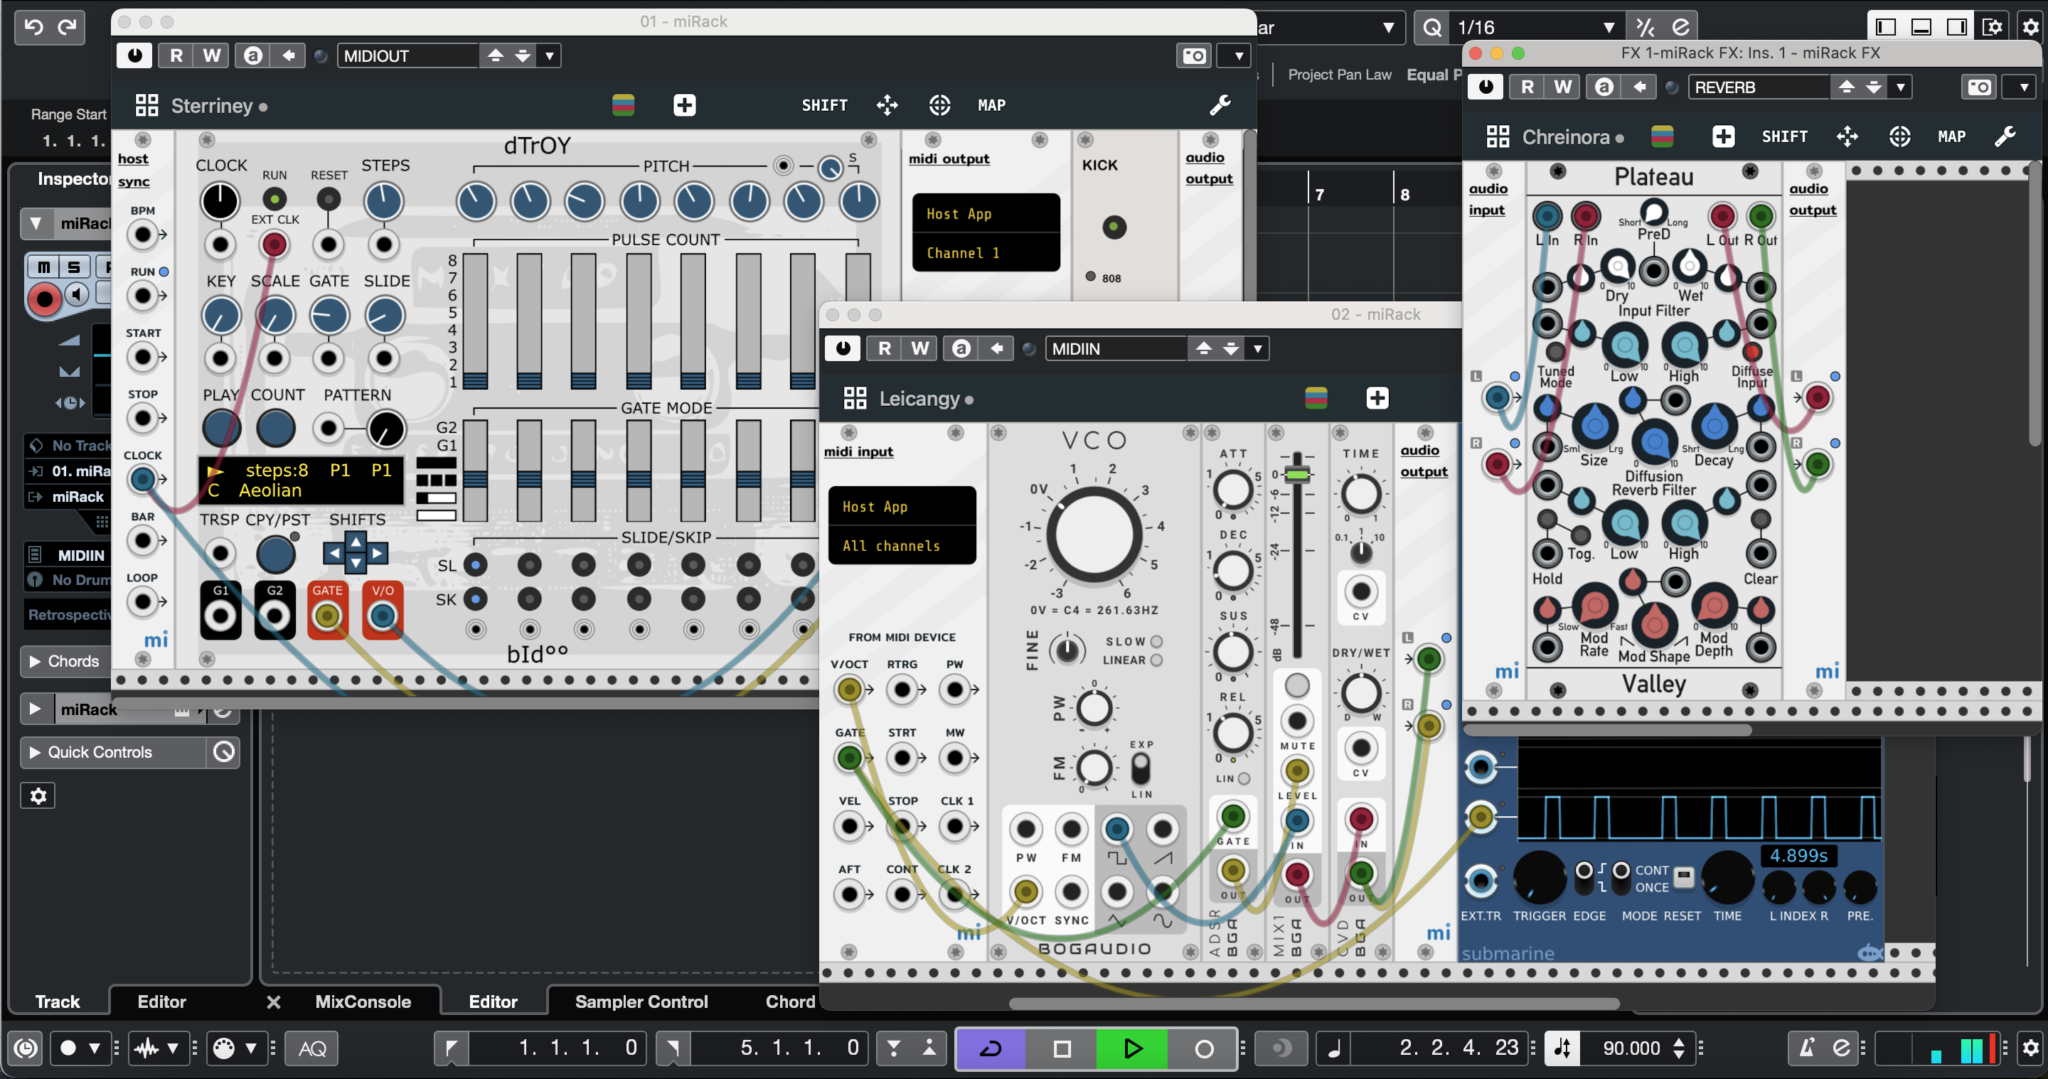Activate the move arrows icon beside SHIFT in Chreinora
This screenshot has height=1079, width=2048.
pyautogui.click(x=1847, y=136)
